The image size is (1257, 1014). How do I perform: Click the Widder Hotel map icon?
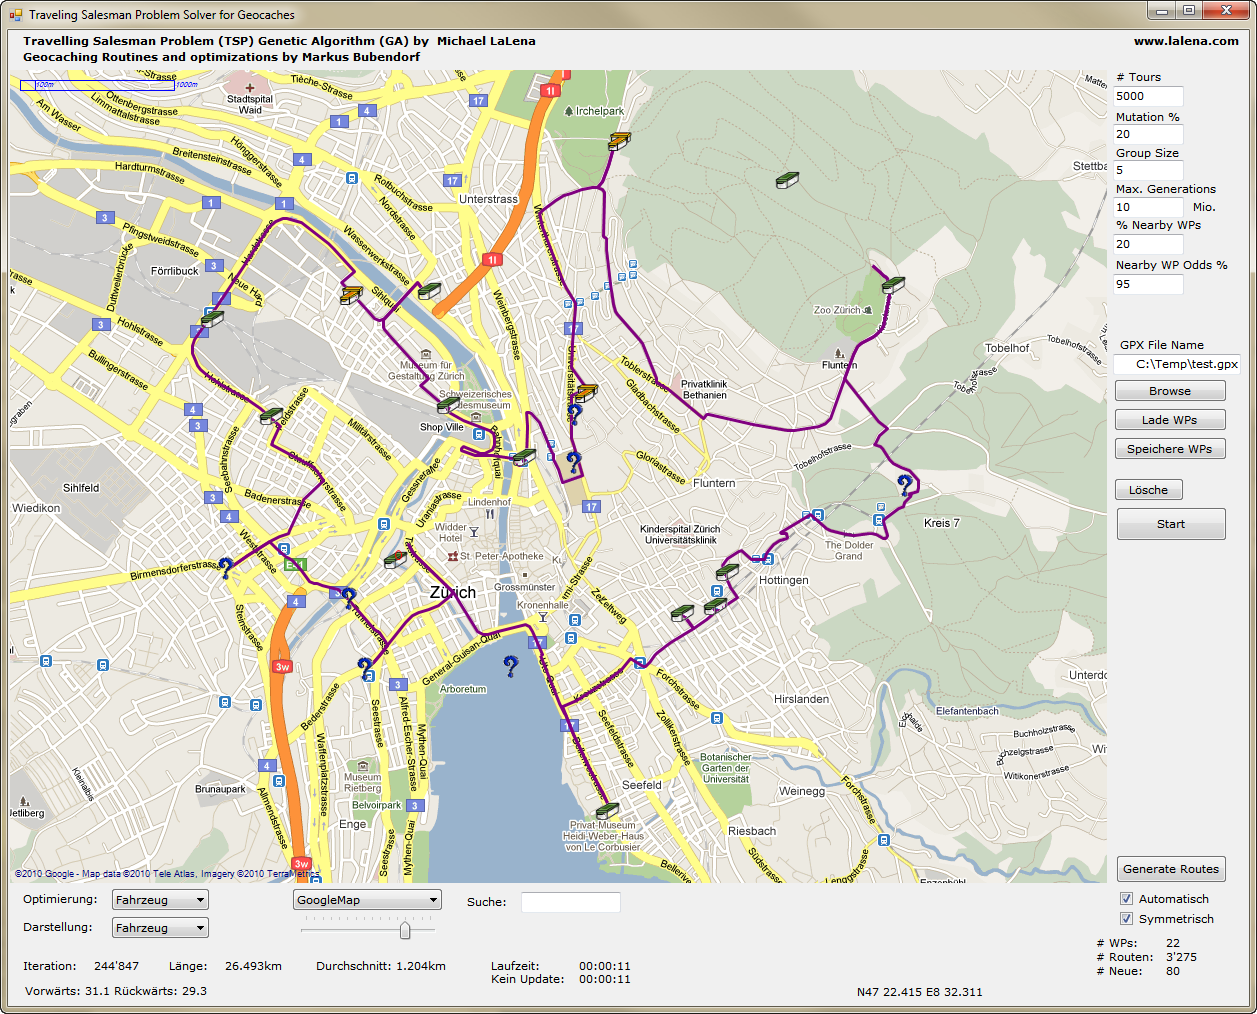[x=474, y=531]
